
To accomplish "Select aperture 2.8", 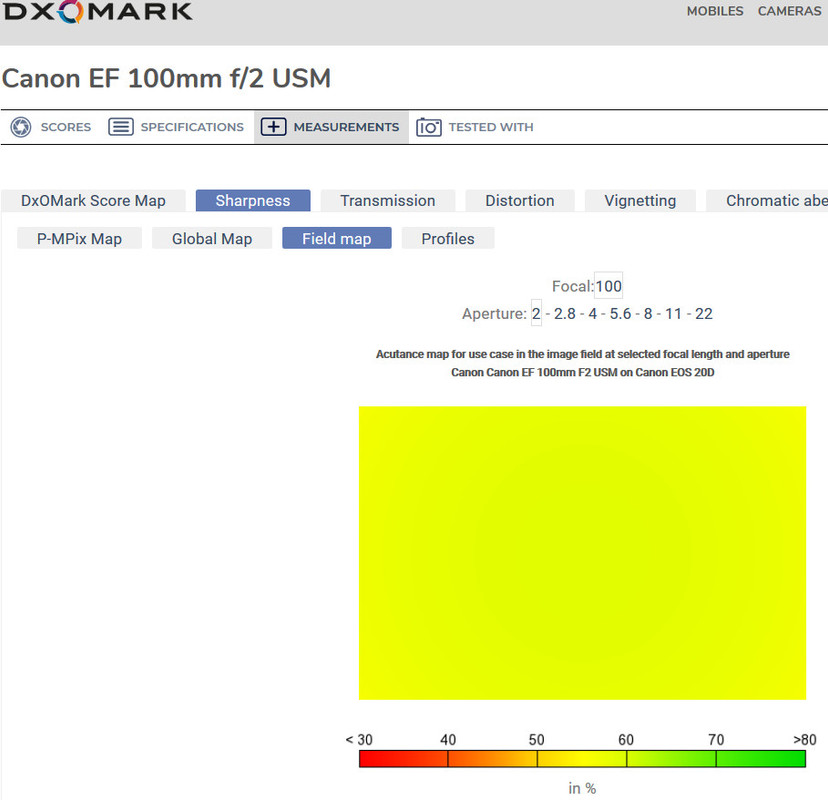I will point(564,314).
